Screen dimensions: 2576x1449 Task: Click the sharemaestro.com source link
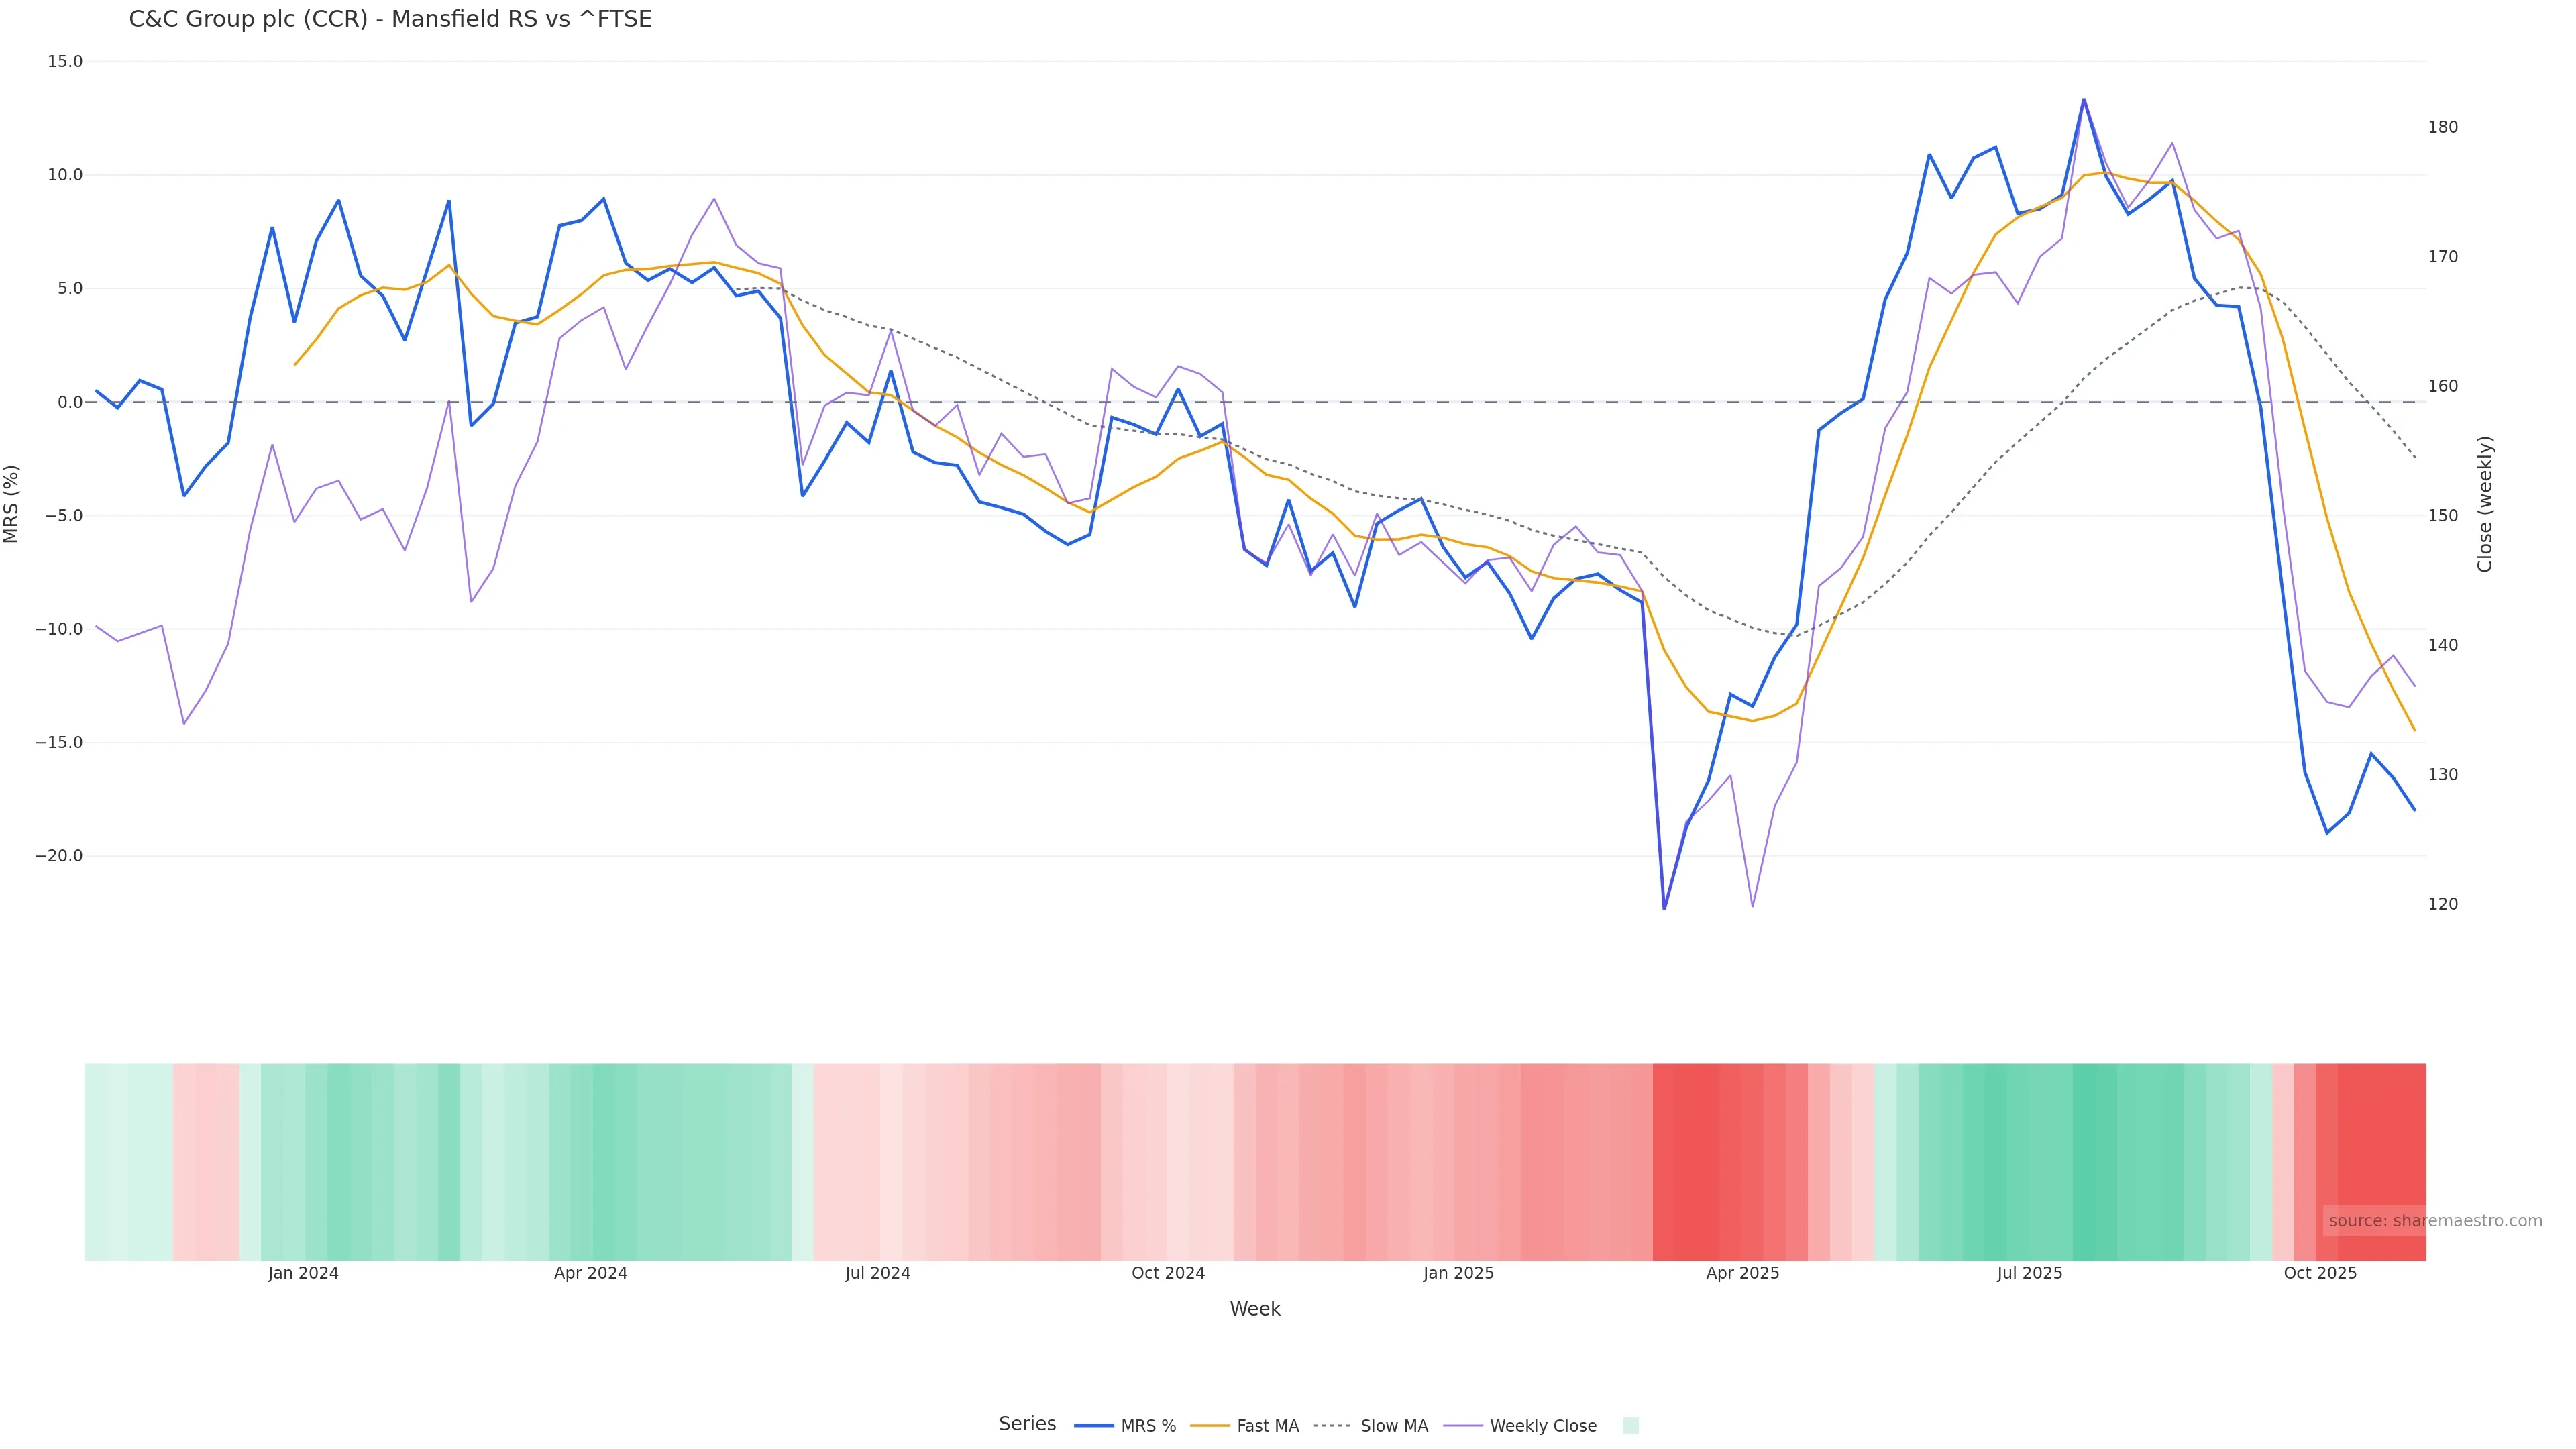click(x=2434, y=1221)
